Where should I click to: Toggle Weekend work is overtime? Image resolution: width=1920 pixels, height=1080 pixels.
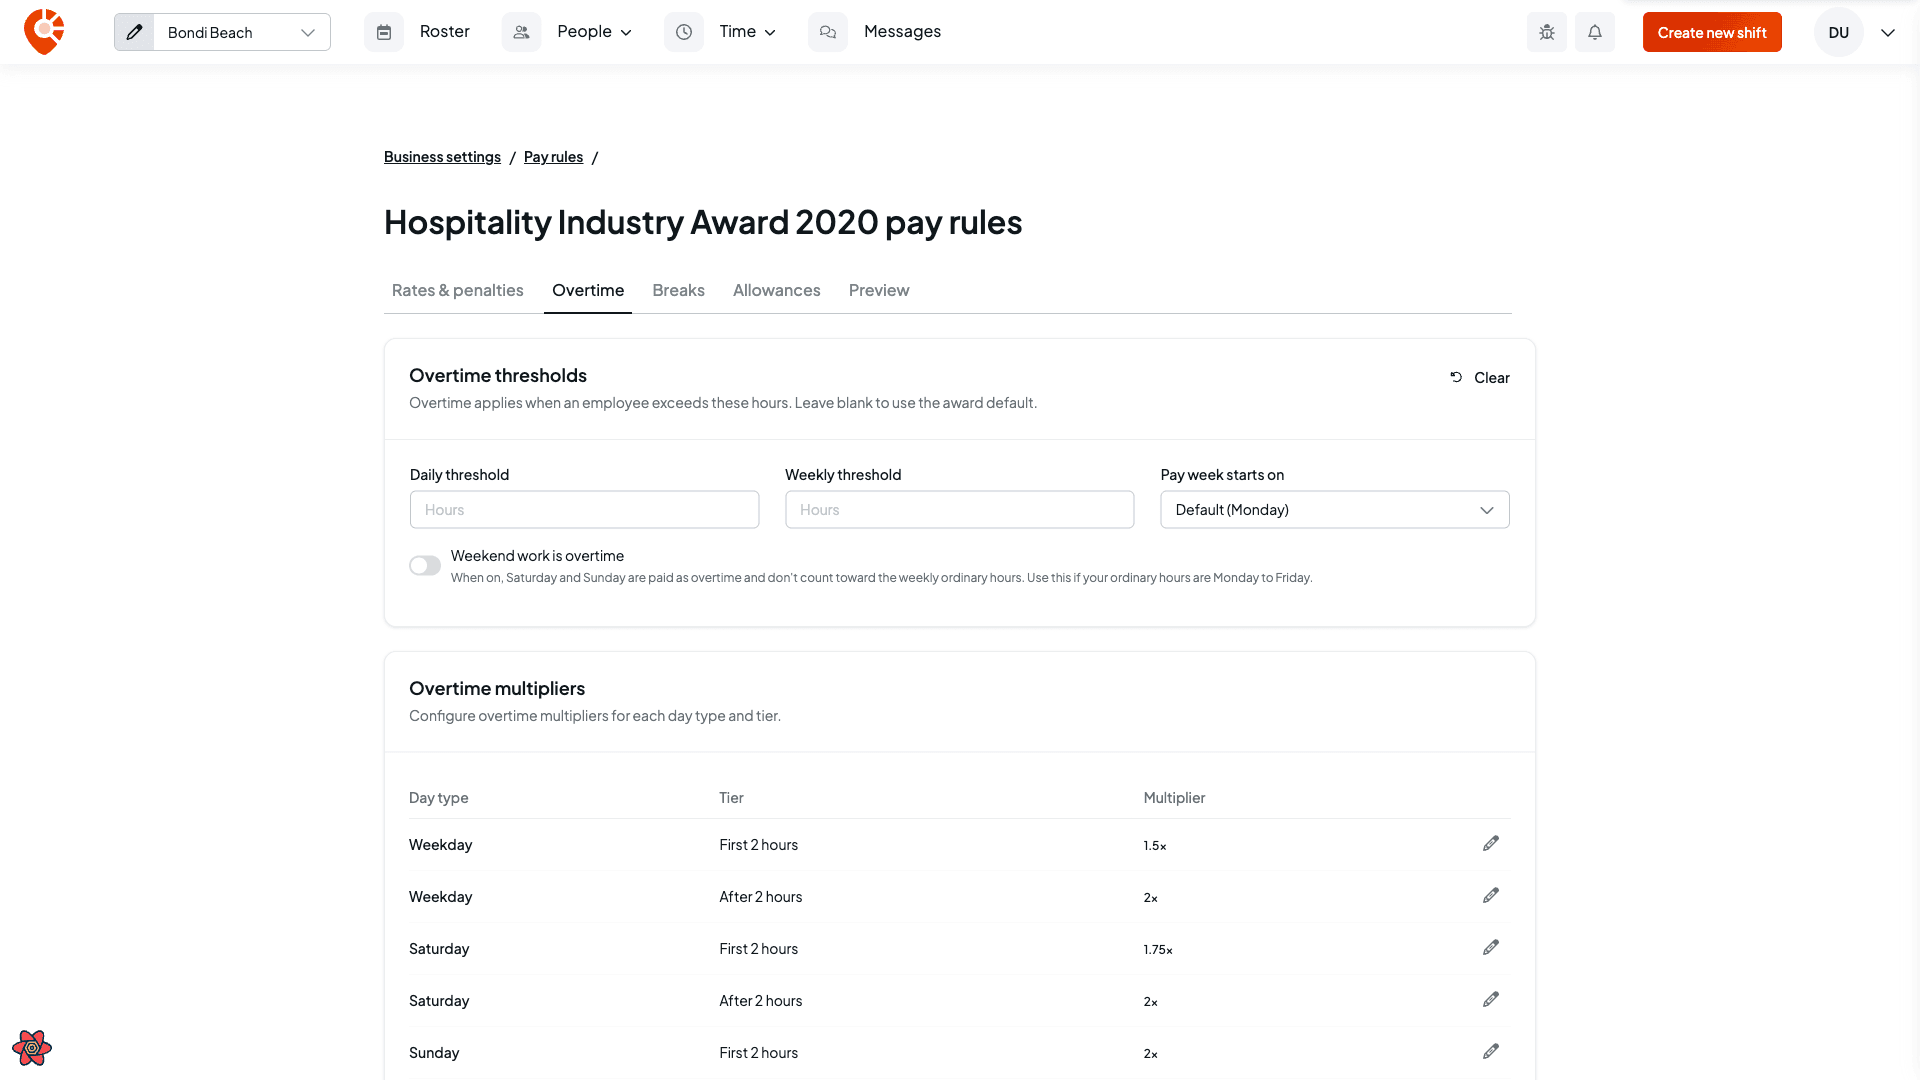425,566
